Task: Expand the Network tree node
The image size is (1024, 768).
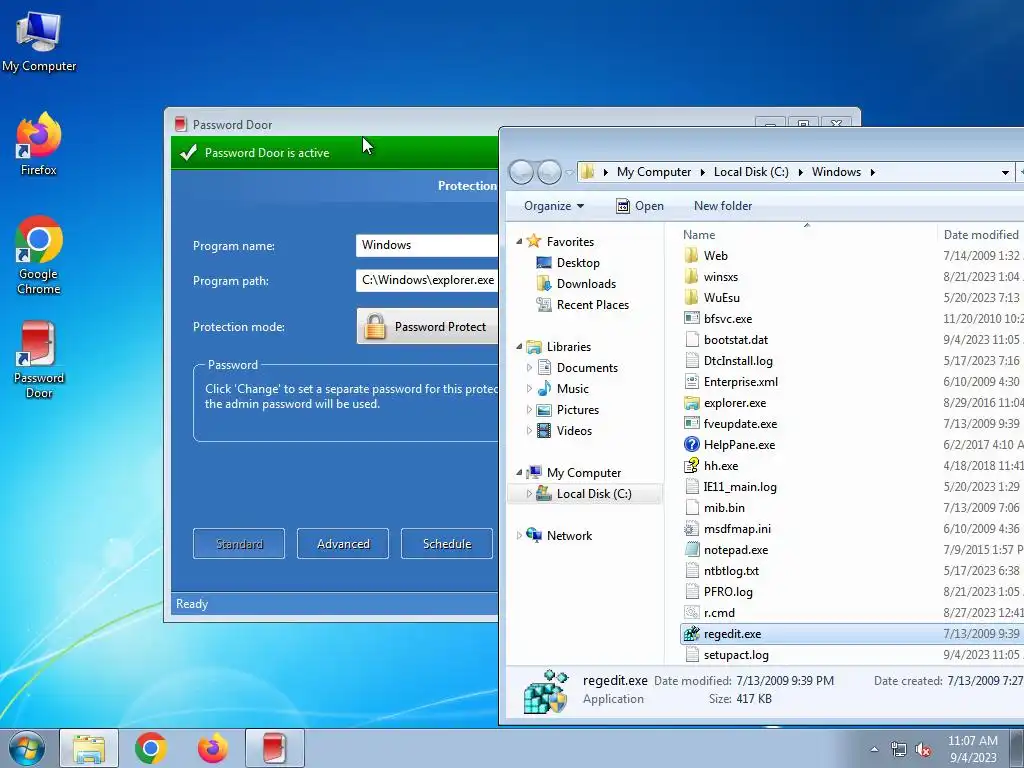Action: pos(519,536)
